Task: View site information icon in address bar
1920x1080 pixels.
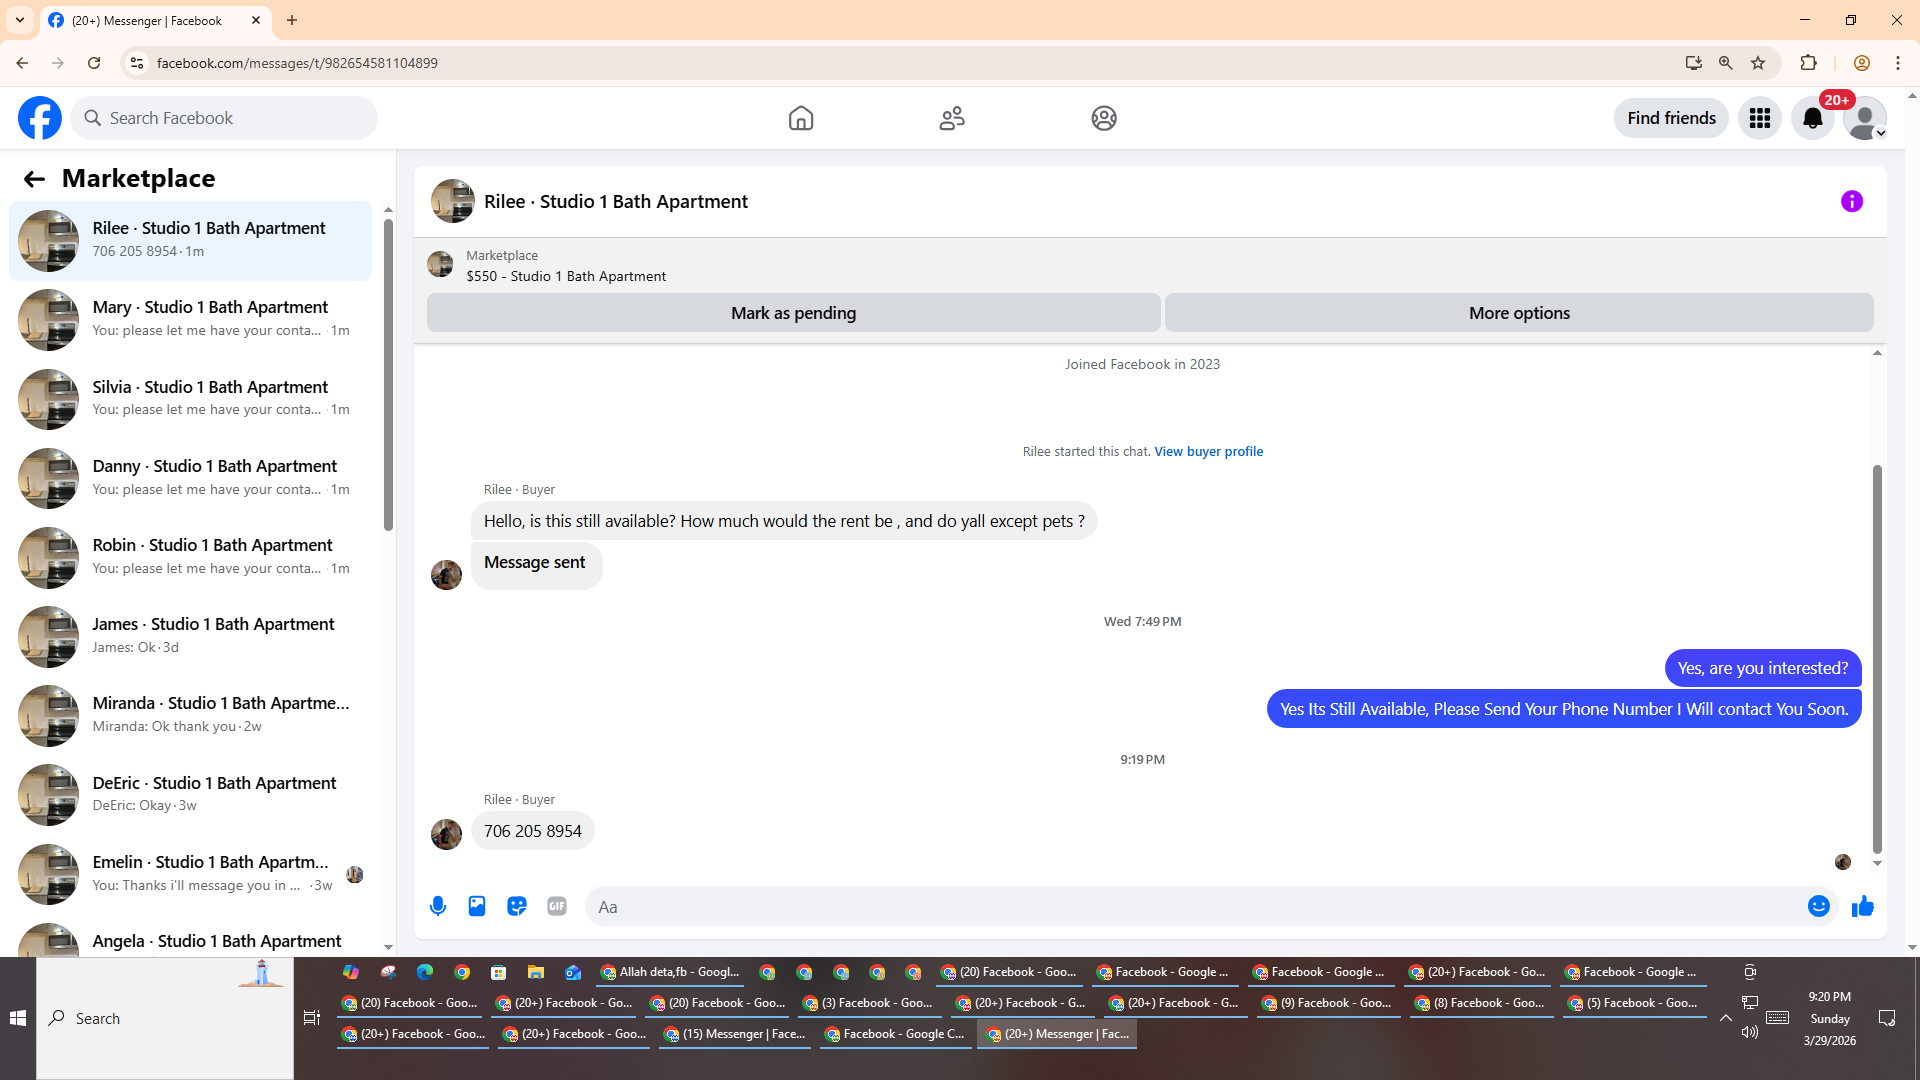Action: point(137,63)
